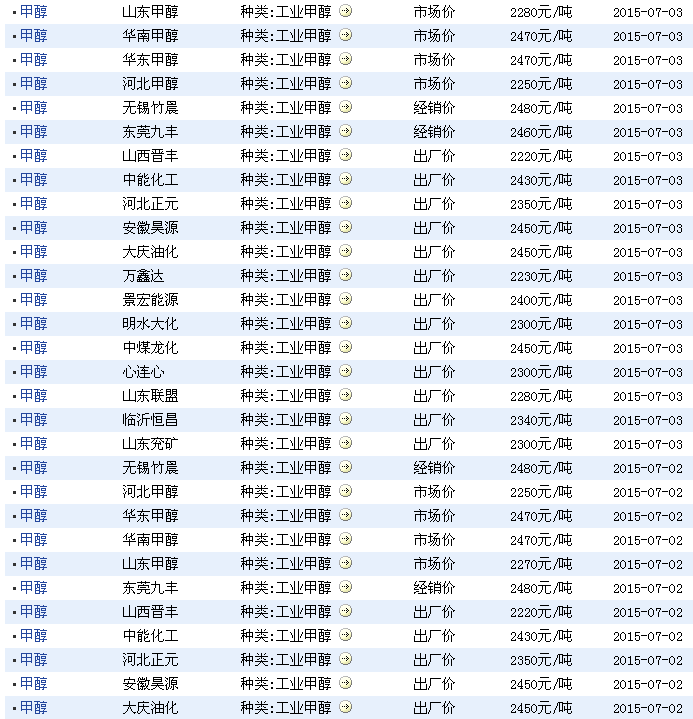Click arrow icon in 山东甲醇 2270元/吨 row

[345, 563]
